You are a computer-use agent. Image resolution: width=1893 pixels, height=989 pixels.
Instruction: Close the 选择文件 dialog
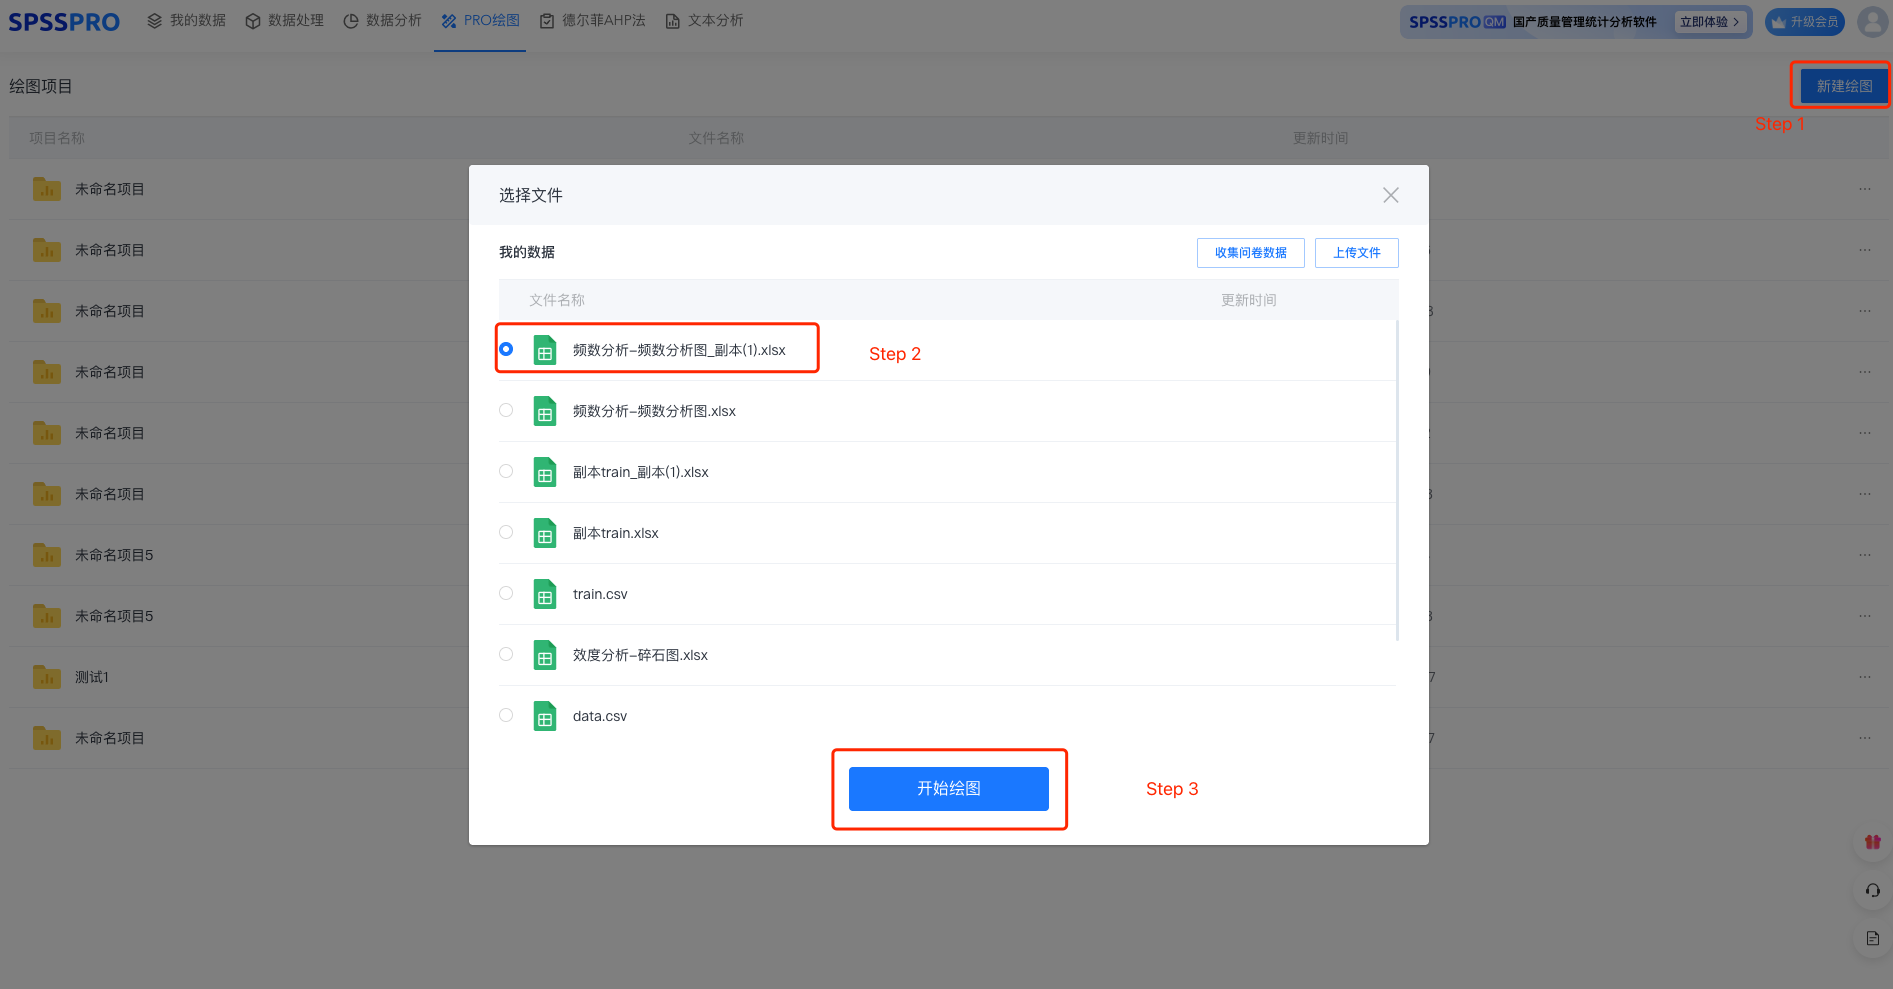1390,195
